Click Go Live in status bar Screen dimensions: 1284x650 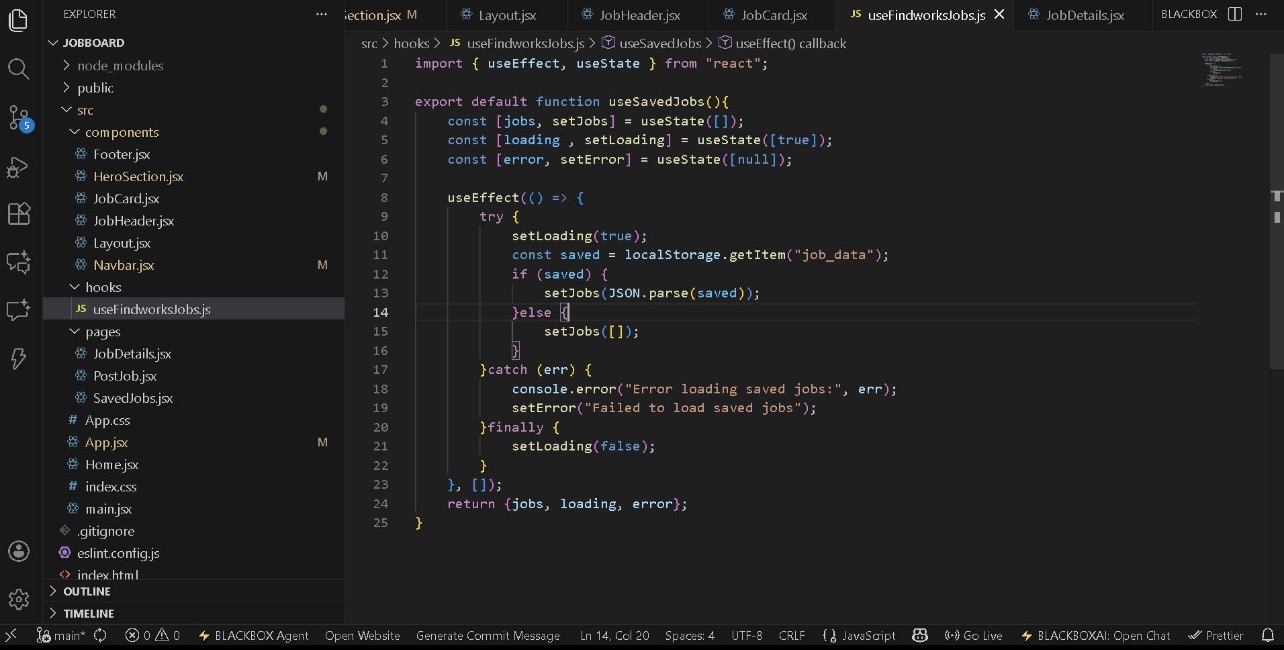[x=972, y=635]
